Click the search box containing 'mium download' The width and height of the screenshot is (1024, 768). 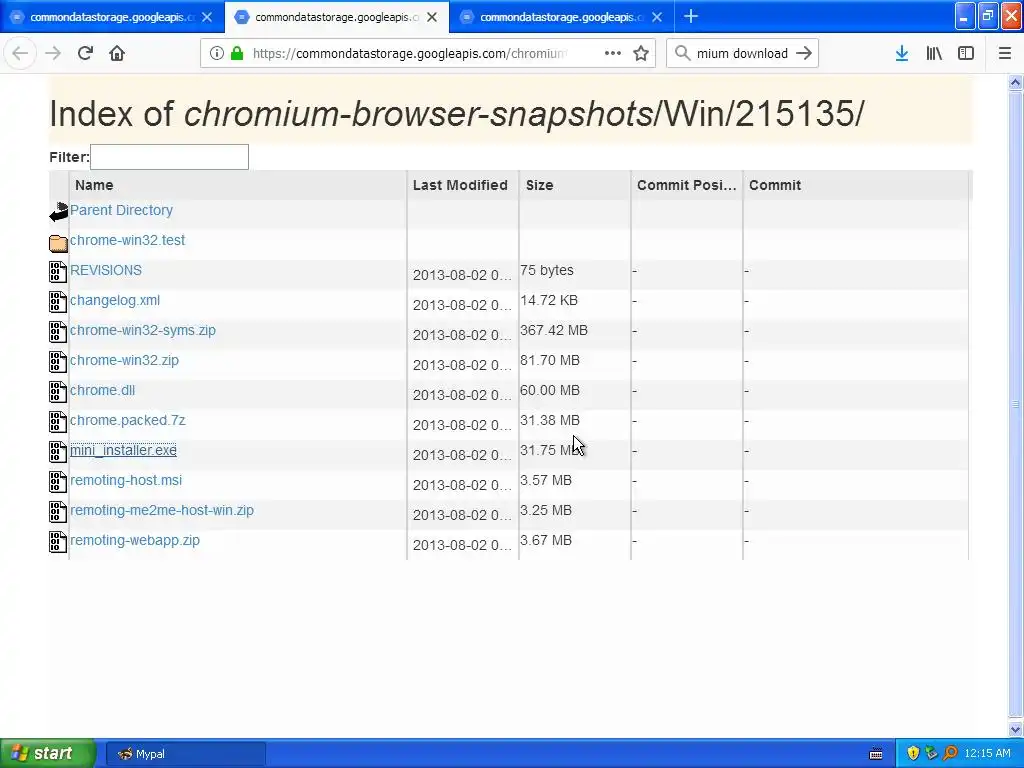742,53
